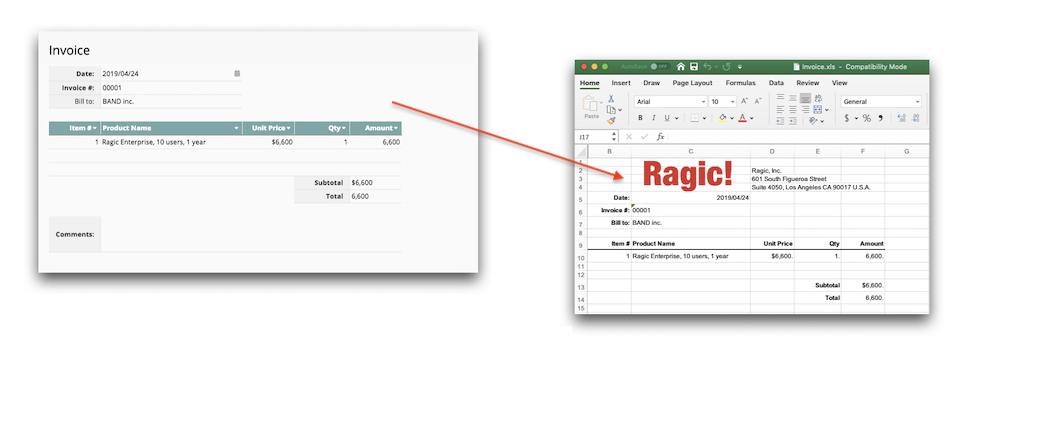Image resolution: width=1039 pixels, height=426 pixels.
Task: Open the Unit Price column dropdown
Action: (x=289, y=128)
